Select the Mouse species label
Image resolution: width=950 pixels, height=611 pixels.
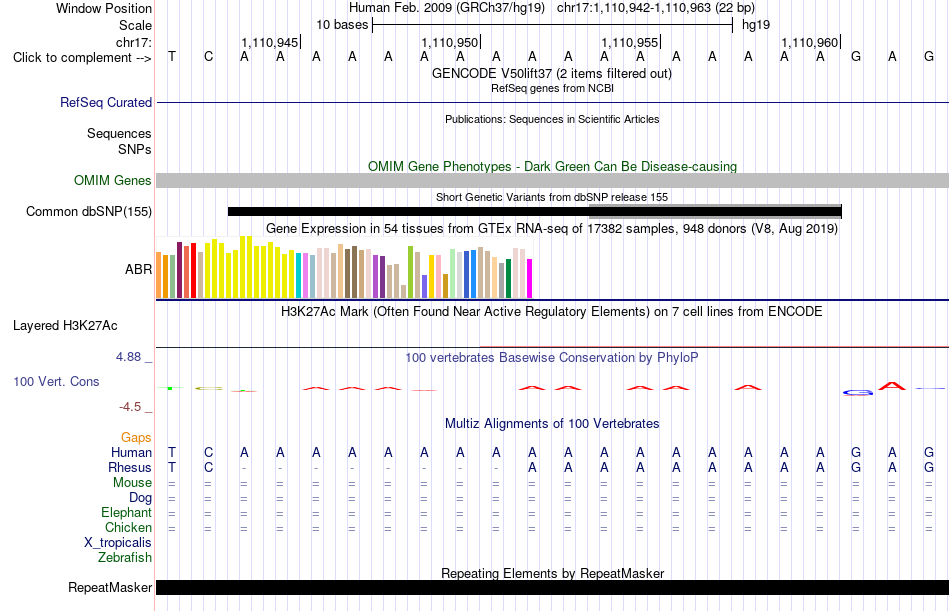click(132, 482)
